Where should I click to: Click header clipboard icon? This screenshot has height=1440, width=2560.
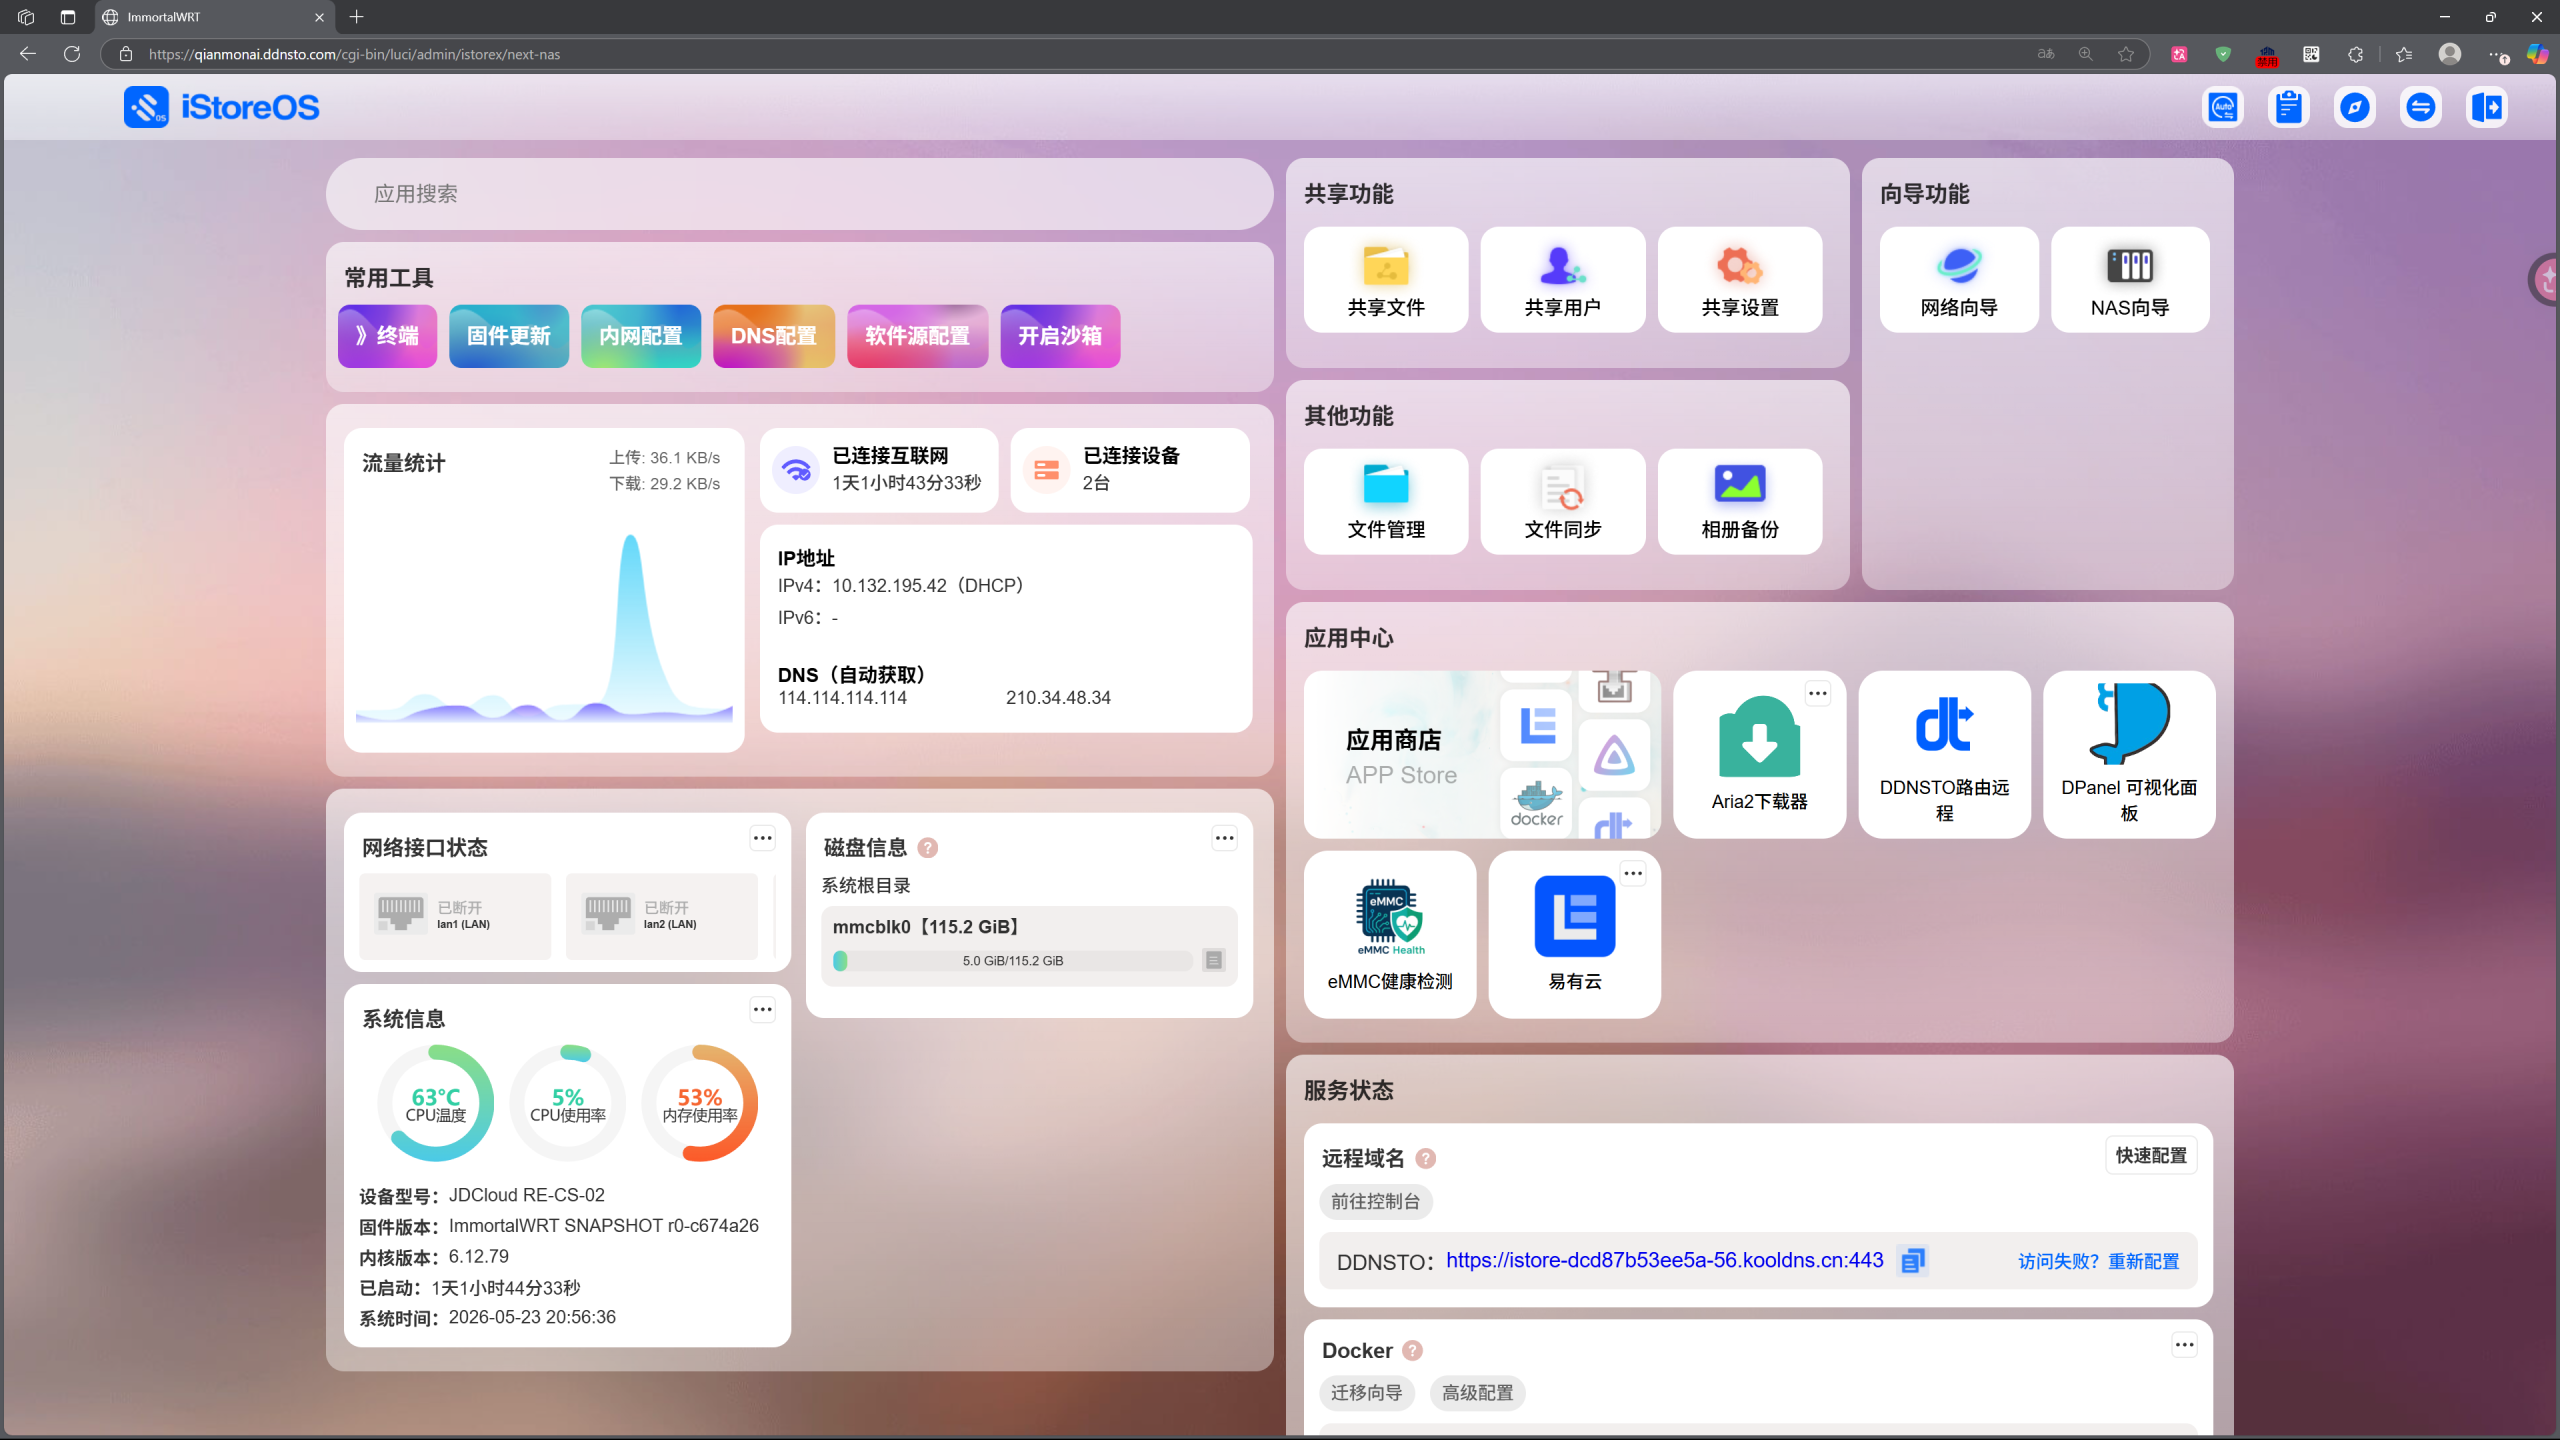point(2288,107)
